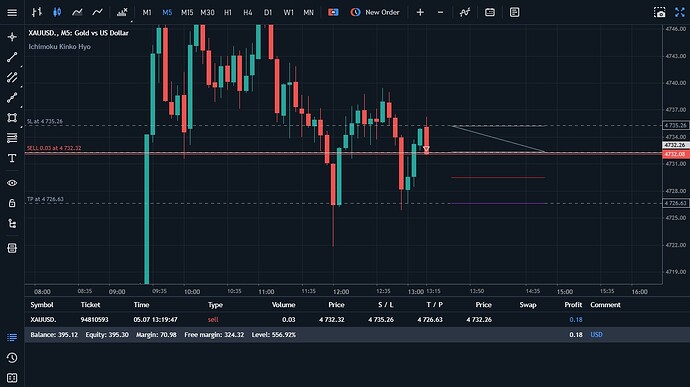Open the trade history clock icon
This screenshot has height=387, width=690.
(x=12, y=358)
